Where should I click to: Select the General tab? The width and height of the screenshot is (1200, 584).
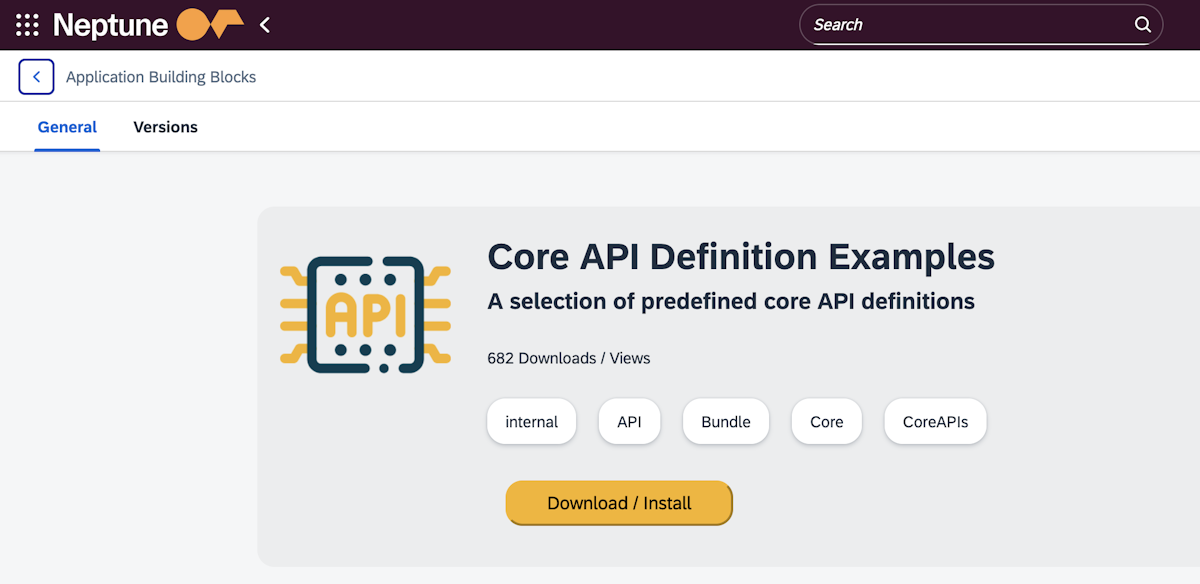click(x=67, y=127)
